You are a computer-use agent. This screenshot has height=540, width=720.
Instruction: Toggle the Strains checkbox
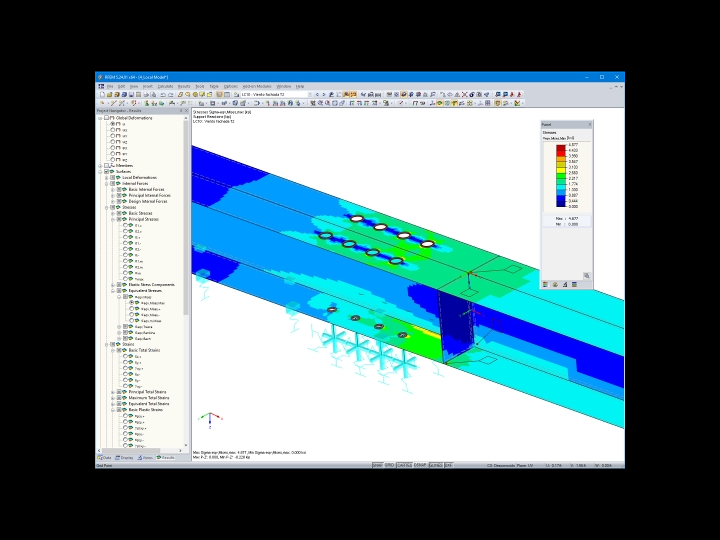point(112,344)
